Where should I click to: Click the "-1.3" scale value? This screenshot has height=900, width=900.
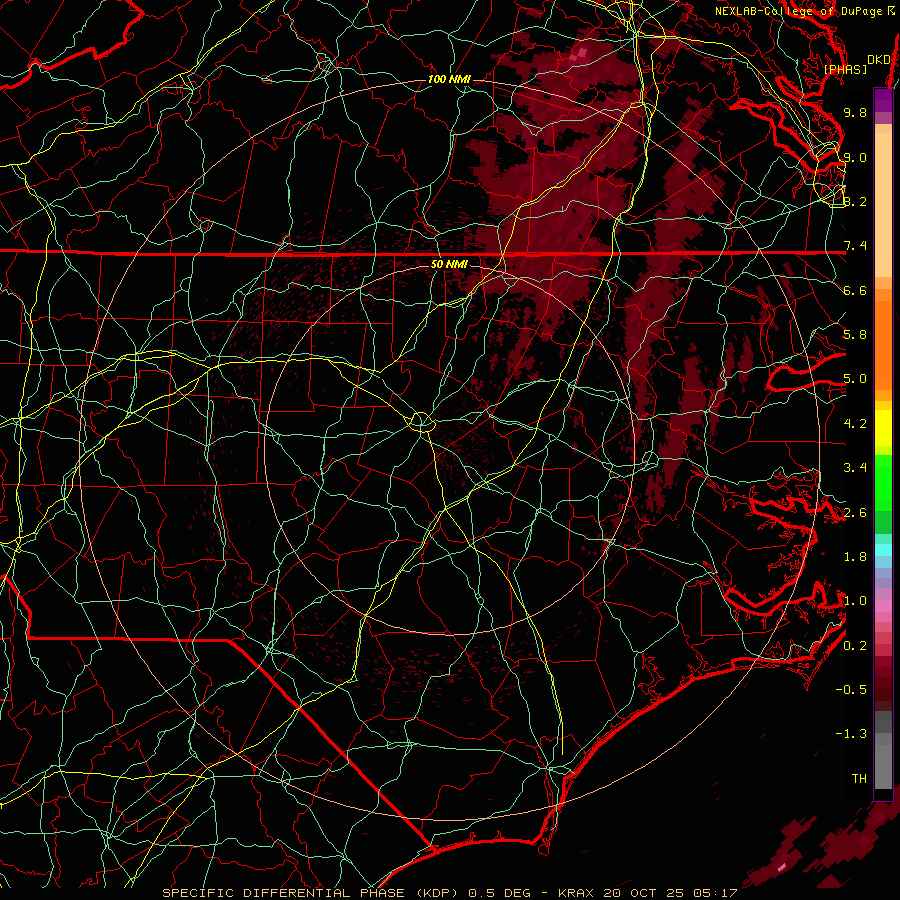coord(851,734)
